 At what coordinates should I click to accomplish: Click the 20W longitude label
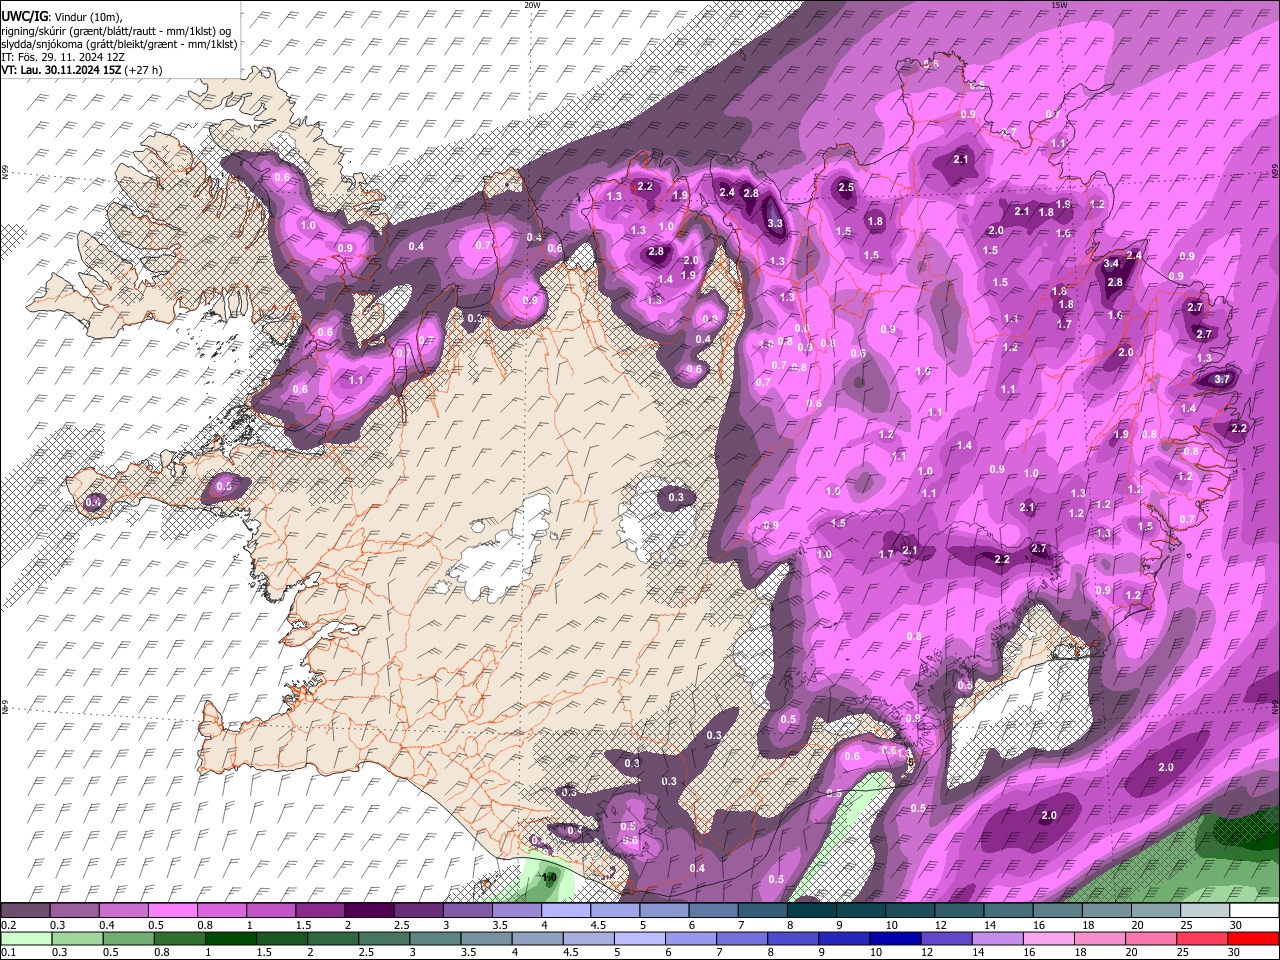pyautogui.click(x=532, y=5)
